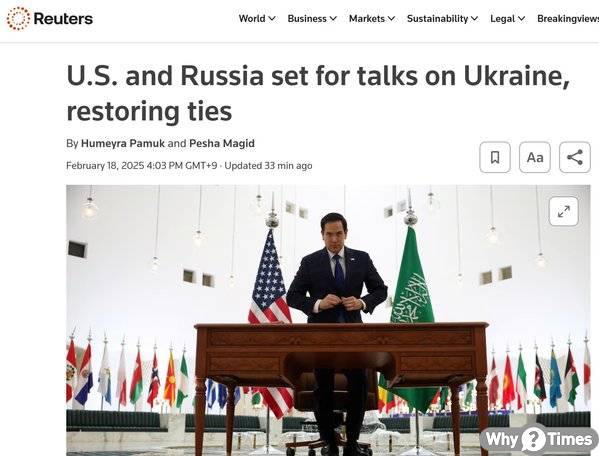
Task: Select the Markets navigation item
Action: click(367, 18)
